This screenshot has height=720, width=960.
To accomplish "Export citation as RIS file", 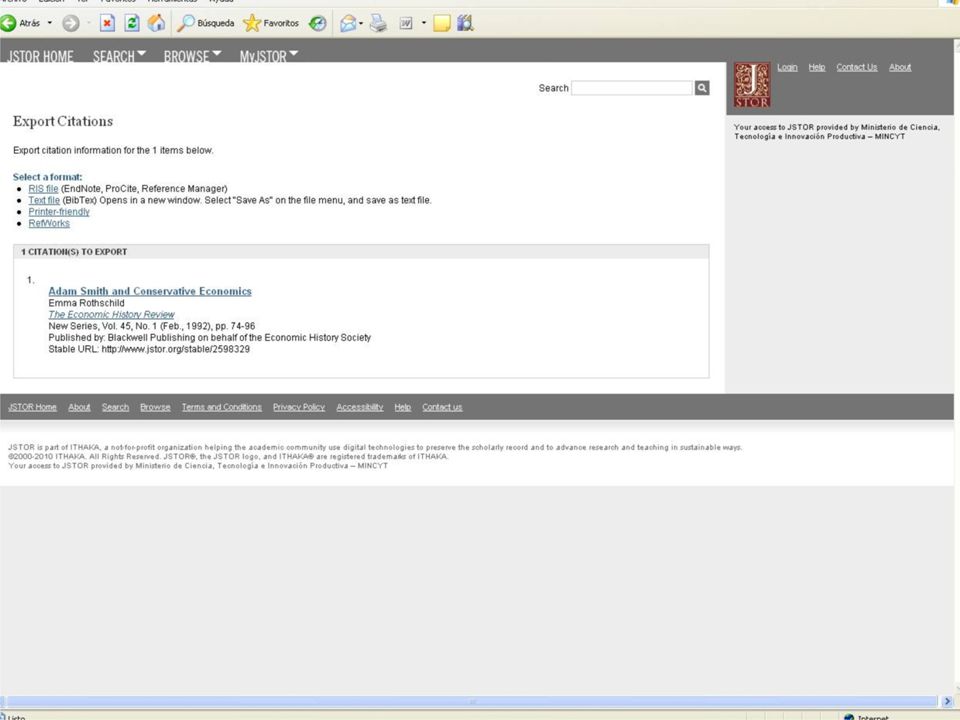I will [x=43, y=189].
